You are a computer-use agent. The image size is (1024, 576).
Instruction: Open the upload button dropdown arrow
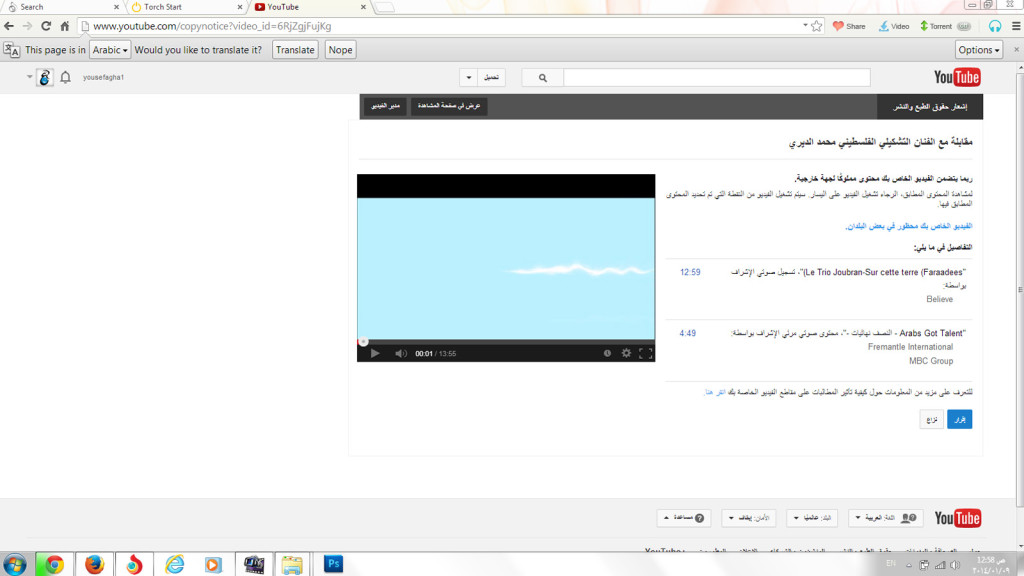[468, 78]
